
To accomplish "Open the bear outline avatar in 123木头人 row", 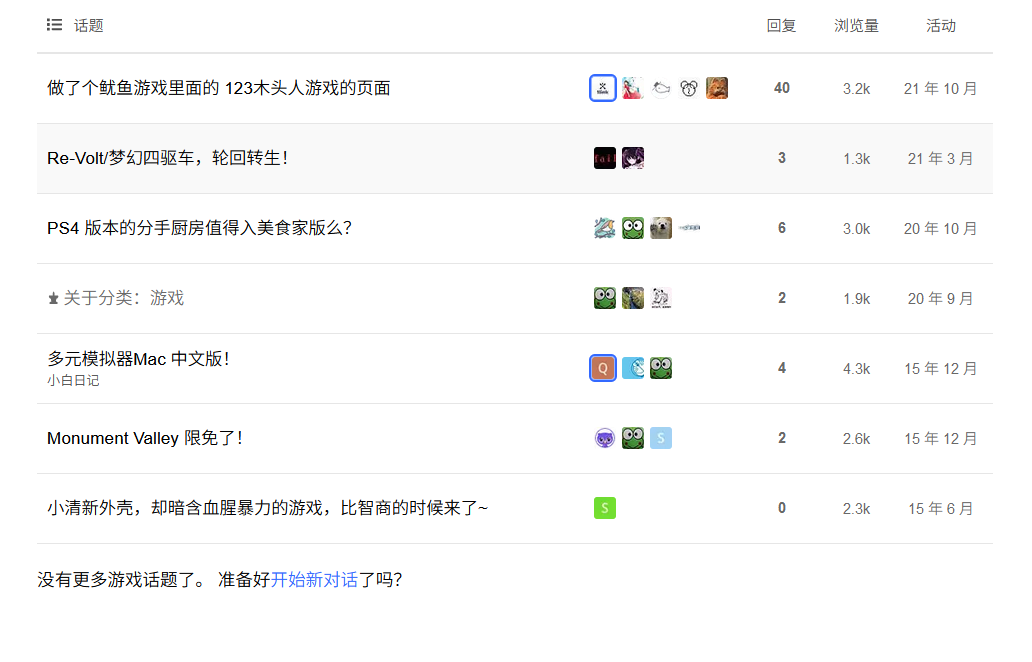I will 689,88.
